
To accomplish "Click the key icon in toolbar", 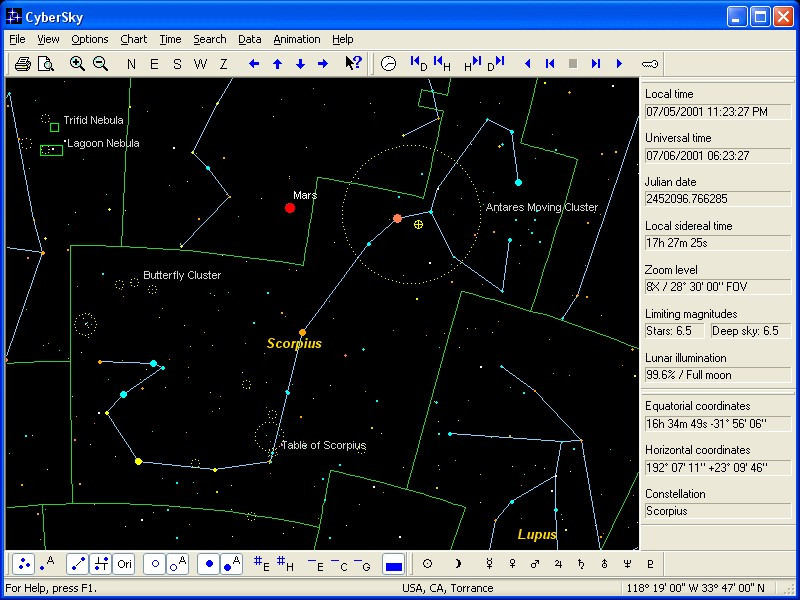I will click(649, 64).
